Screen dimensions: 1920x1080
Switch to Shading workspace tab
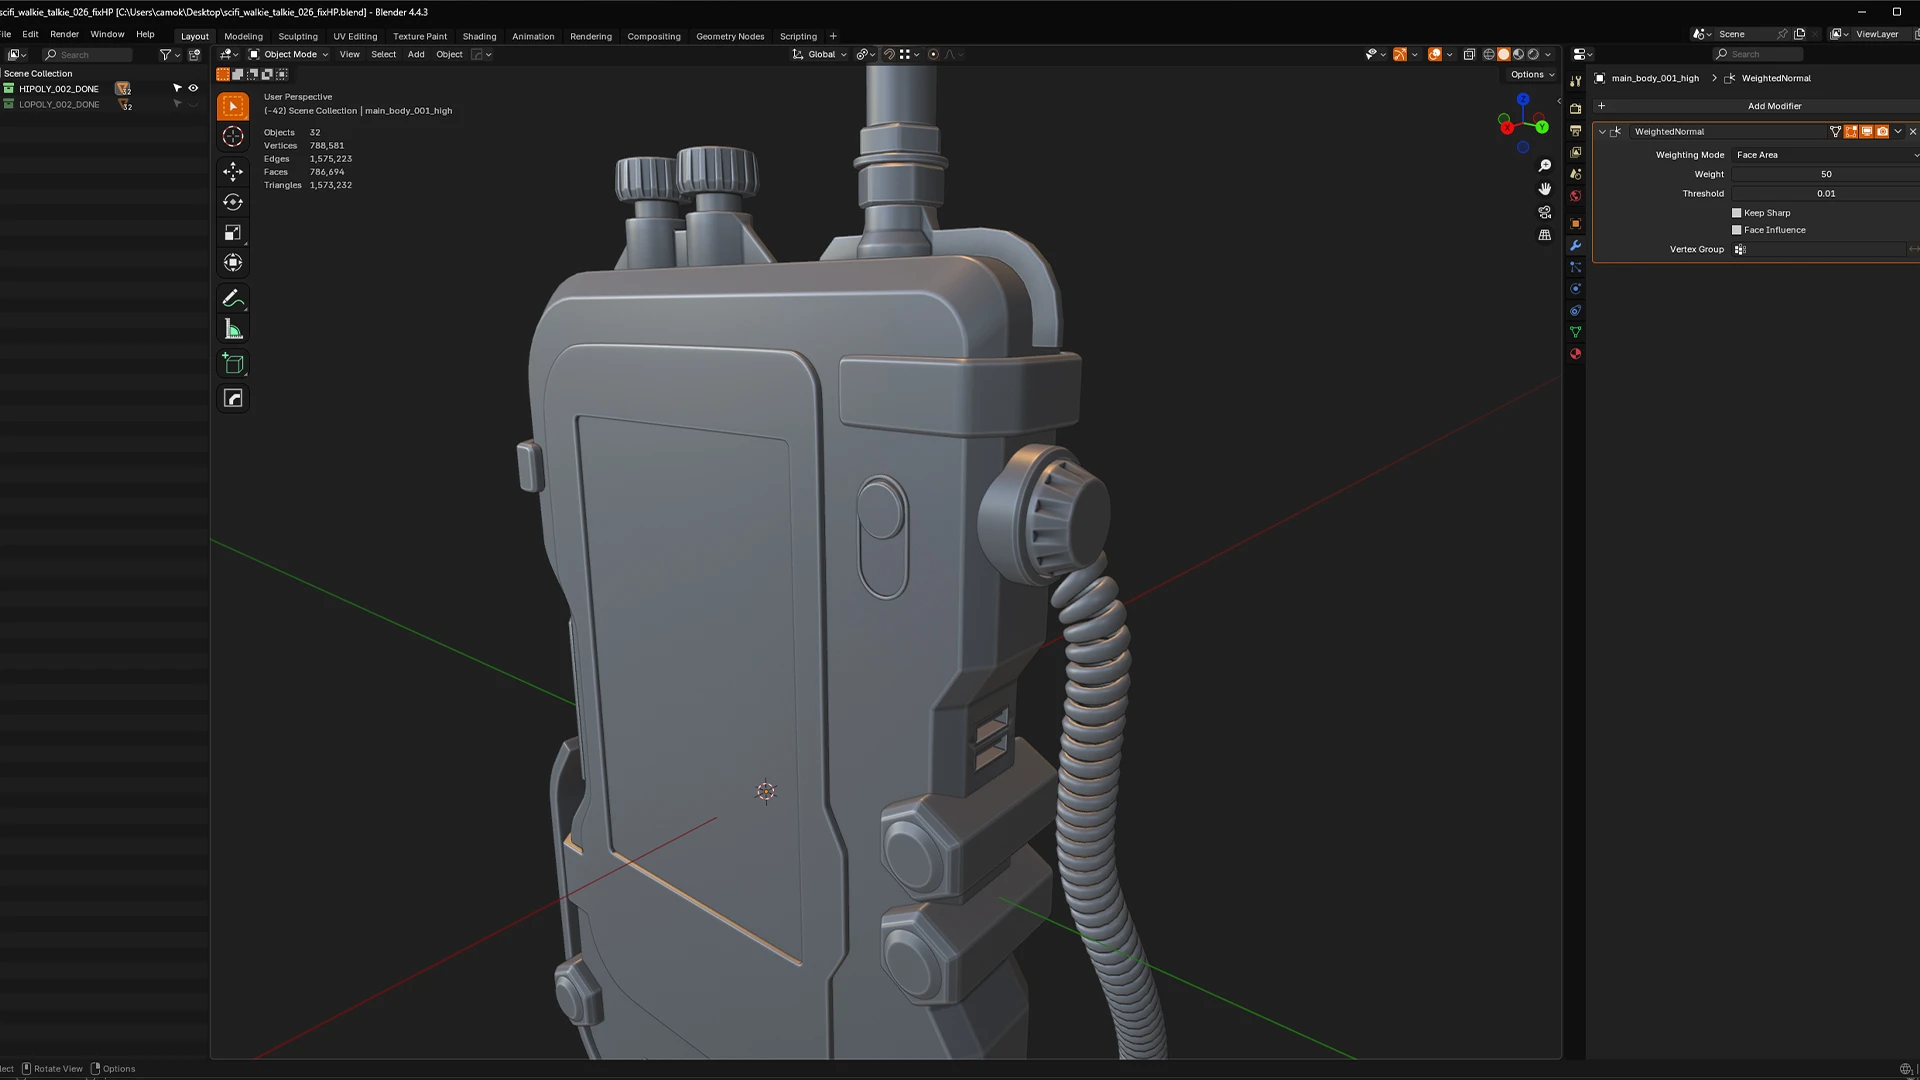click(479, 36)
